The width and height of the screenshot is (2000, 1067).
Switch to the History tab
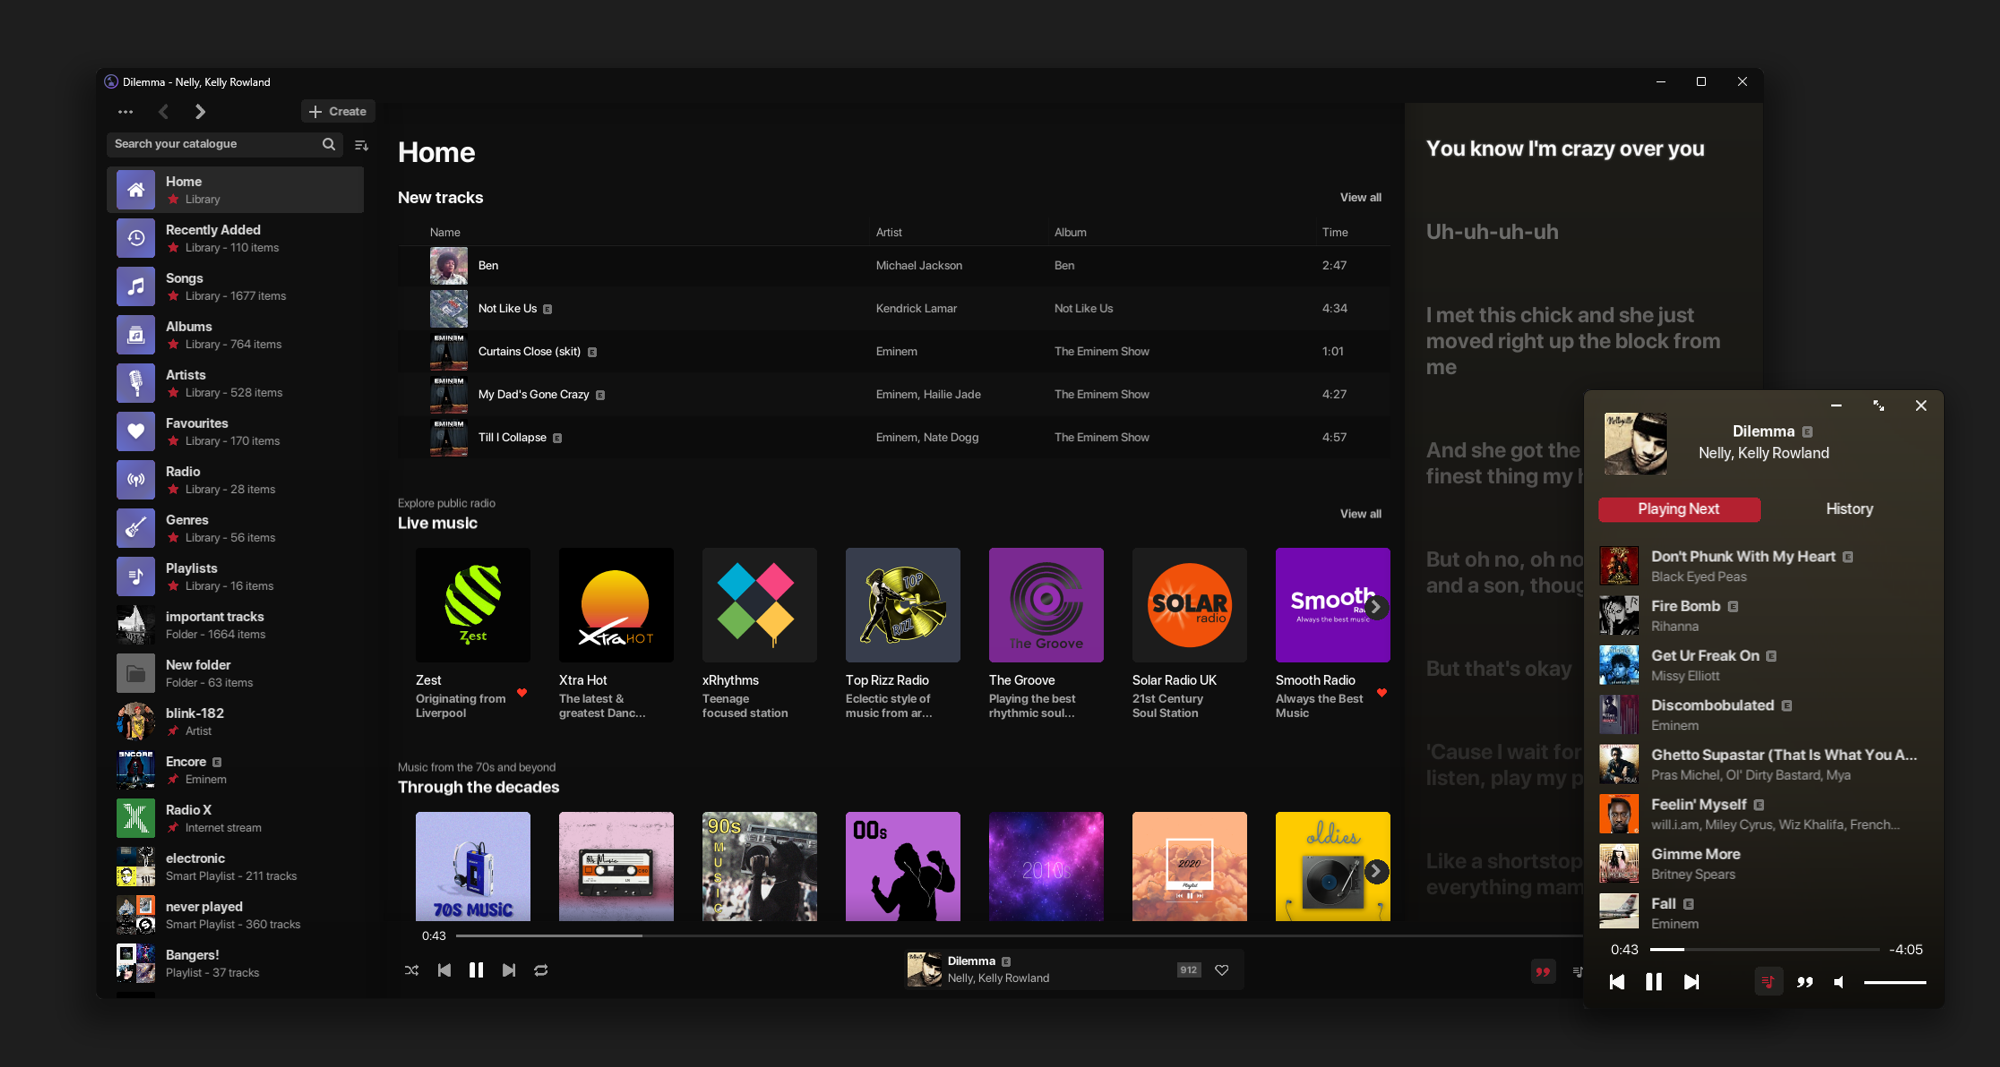(1850, 509)
